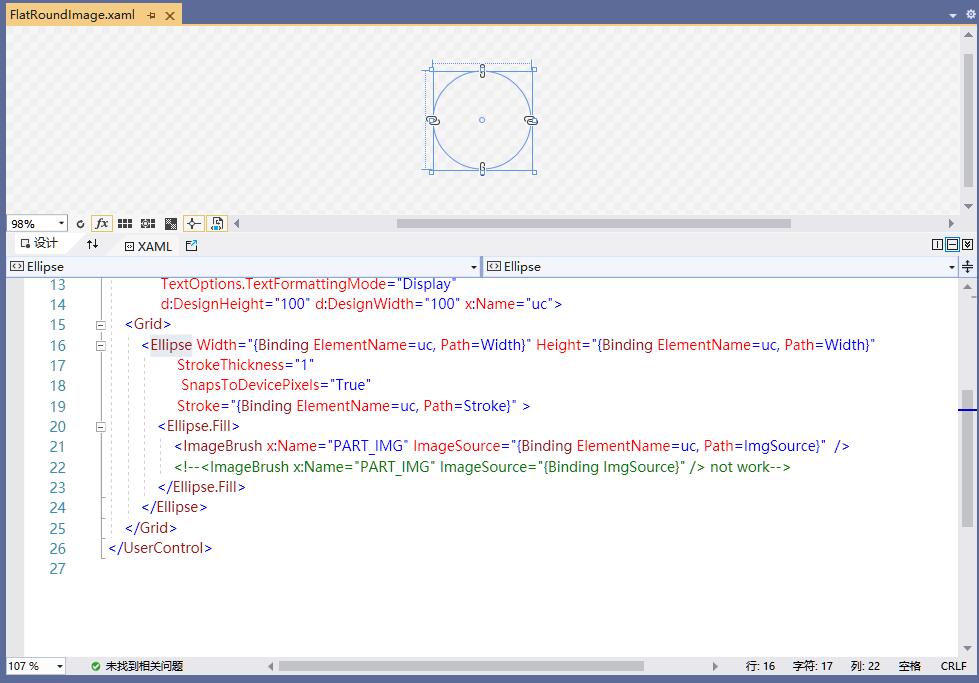Click the CRLF line ending indicator

[x=953, y=666]
